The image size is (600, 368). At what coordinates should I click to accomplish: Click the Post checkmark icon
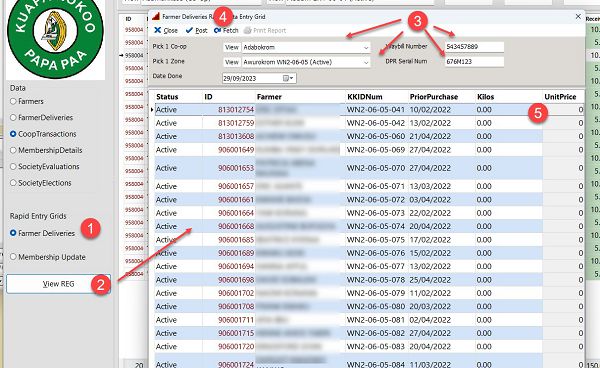(x=189, y=30)
